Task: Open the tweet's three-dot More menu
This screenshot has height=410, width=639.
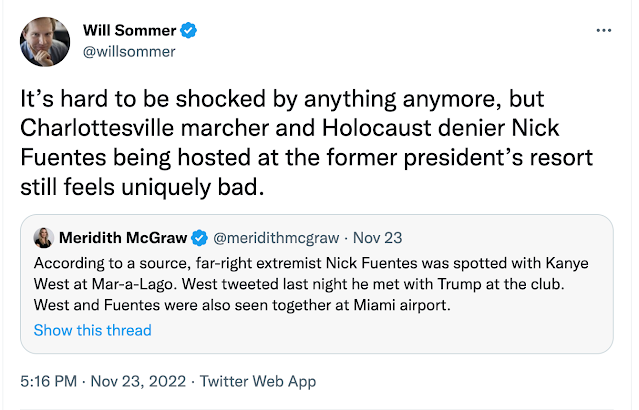Action: [603, 31]
